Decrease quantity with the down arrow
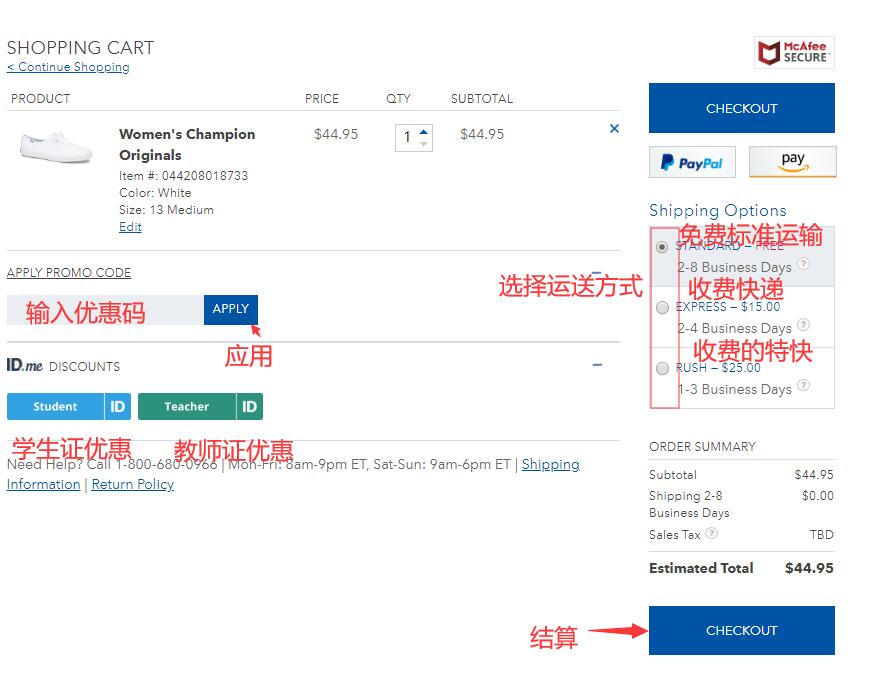This screenshot has width=882, height=675. [x=424, y=144]
